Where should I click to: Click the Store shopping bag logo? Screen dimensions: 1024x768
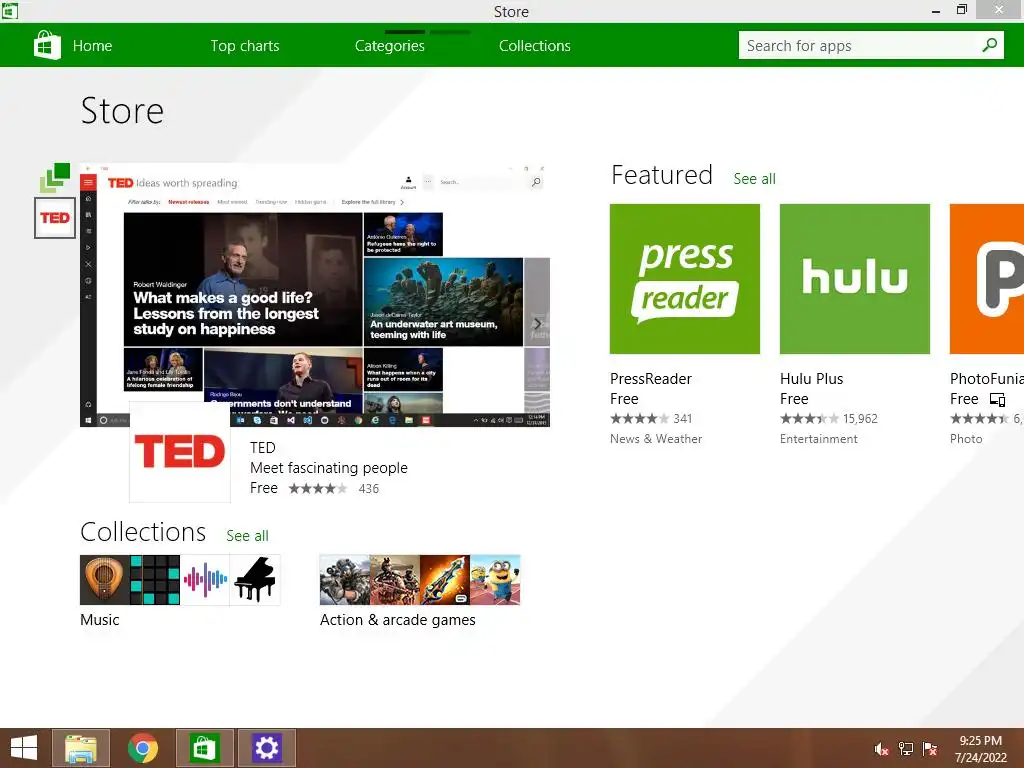(x=47, y=45)
